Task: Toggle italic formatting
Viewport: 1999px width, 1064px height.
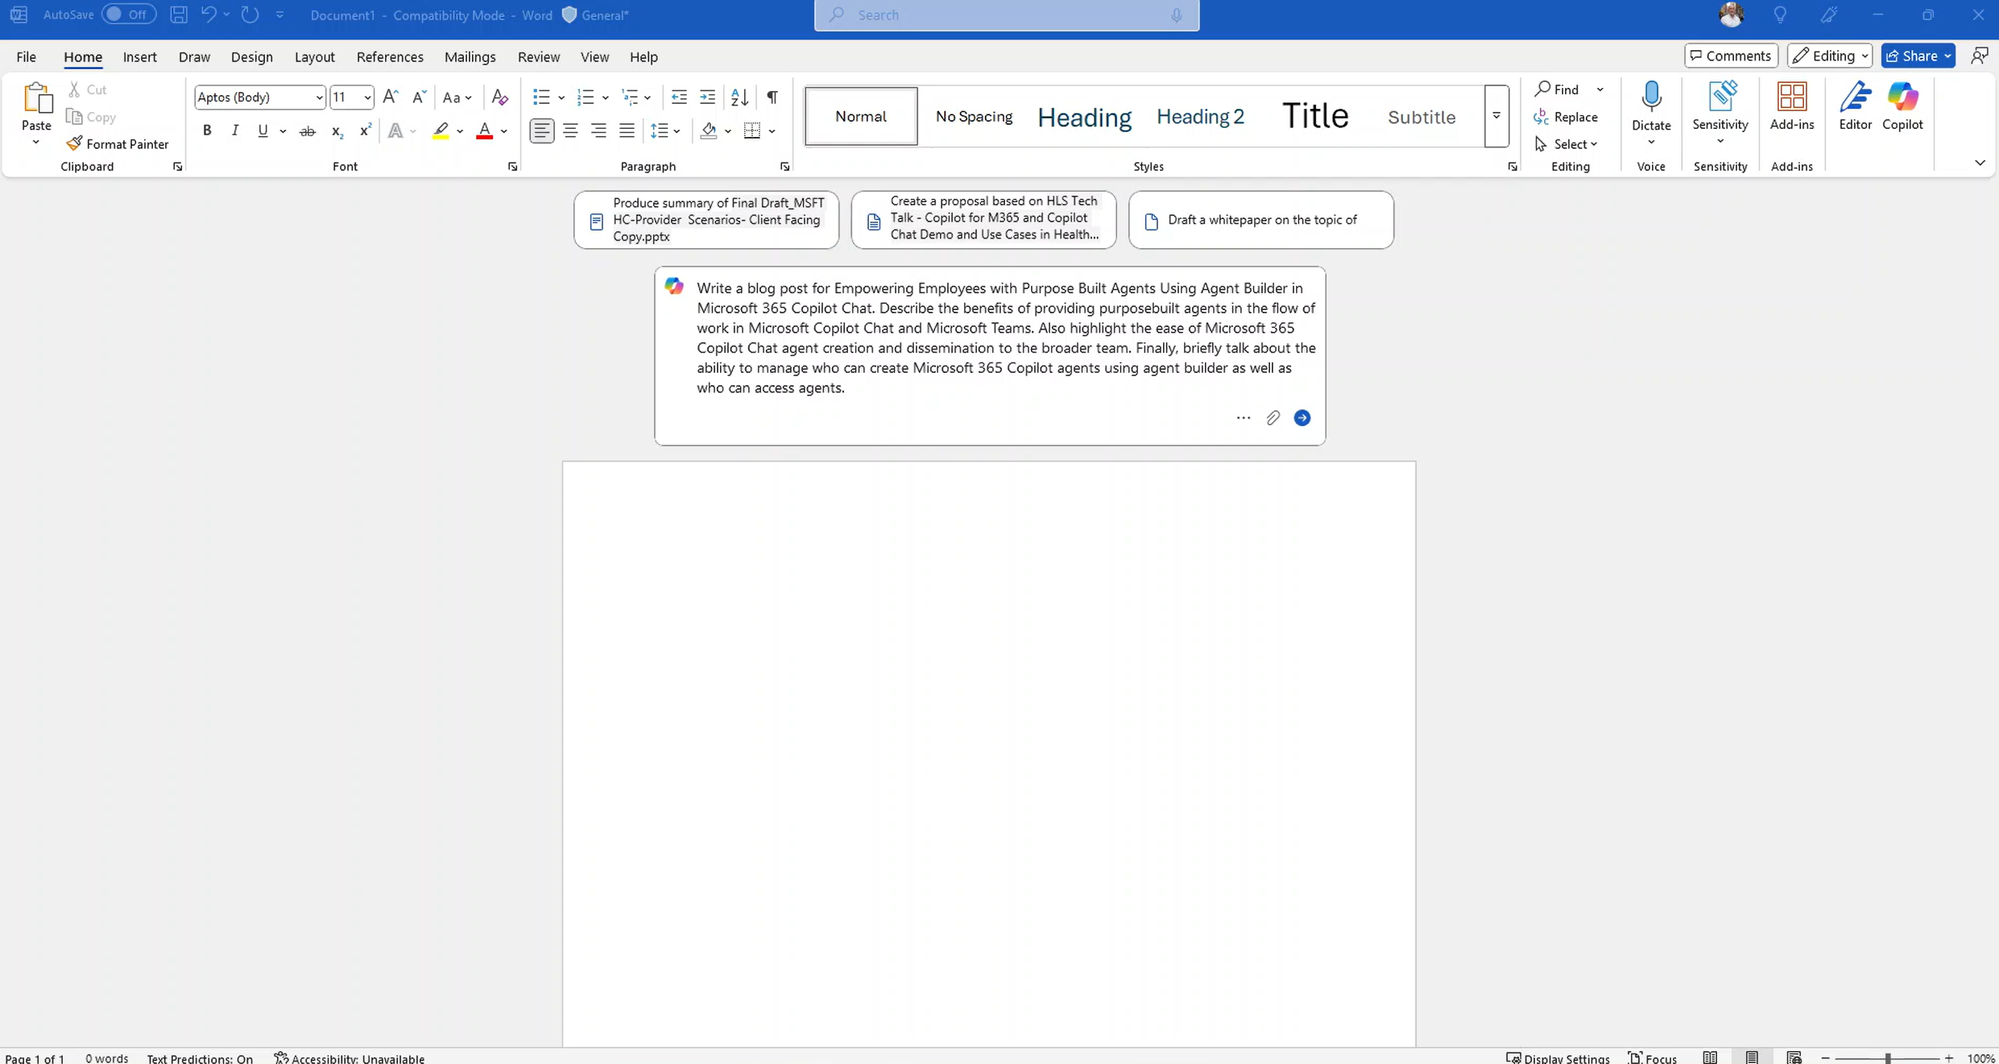Action: tap(235, 131)
